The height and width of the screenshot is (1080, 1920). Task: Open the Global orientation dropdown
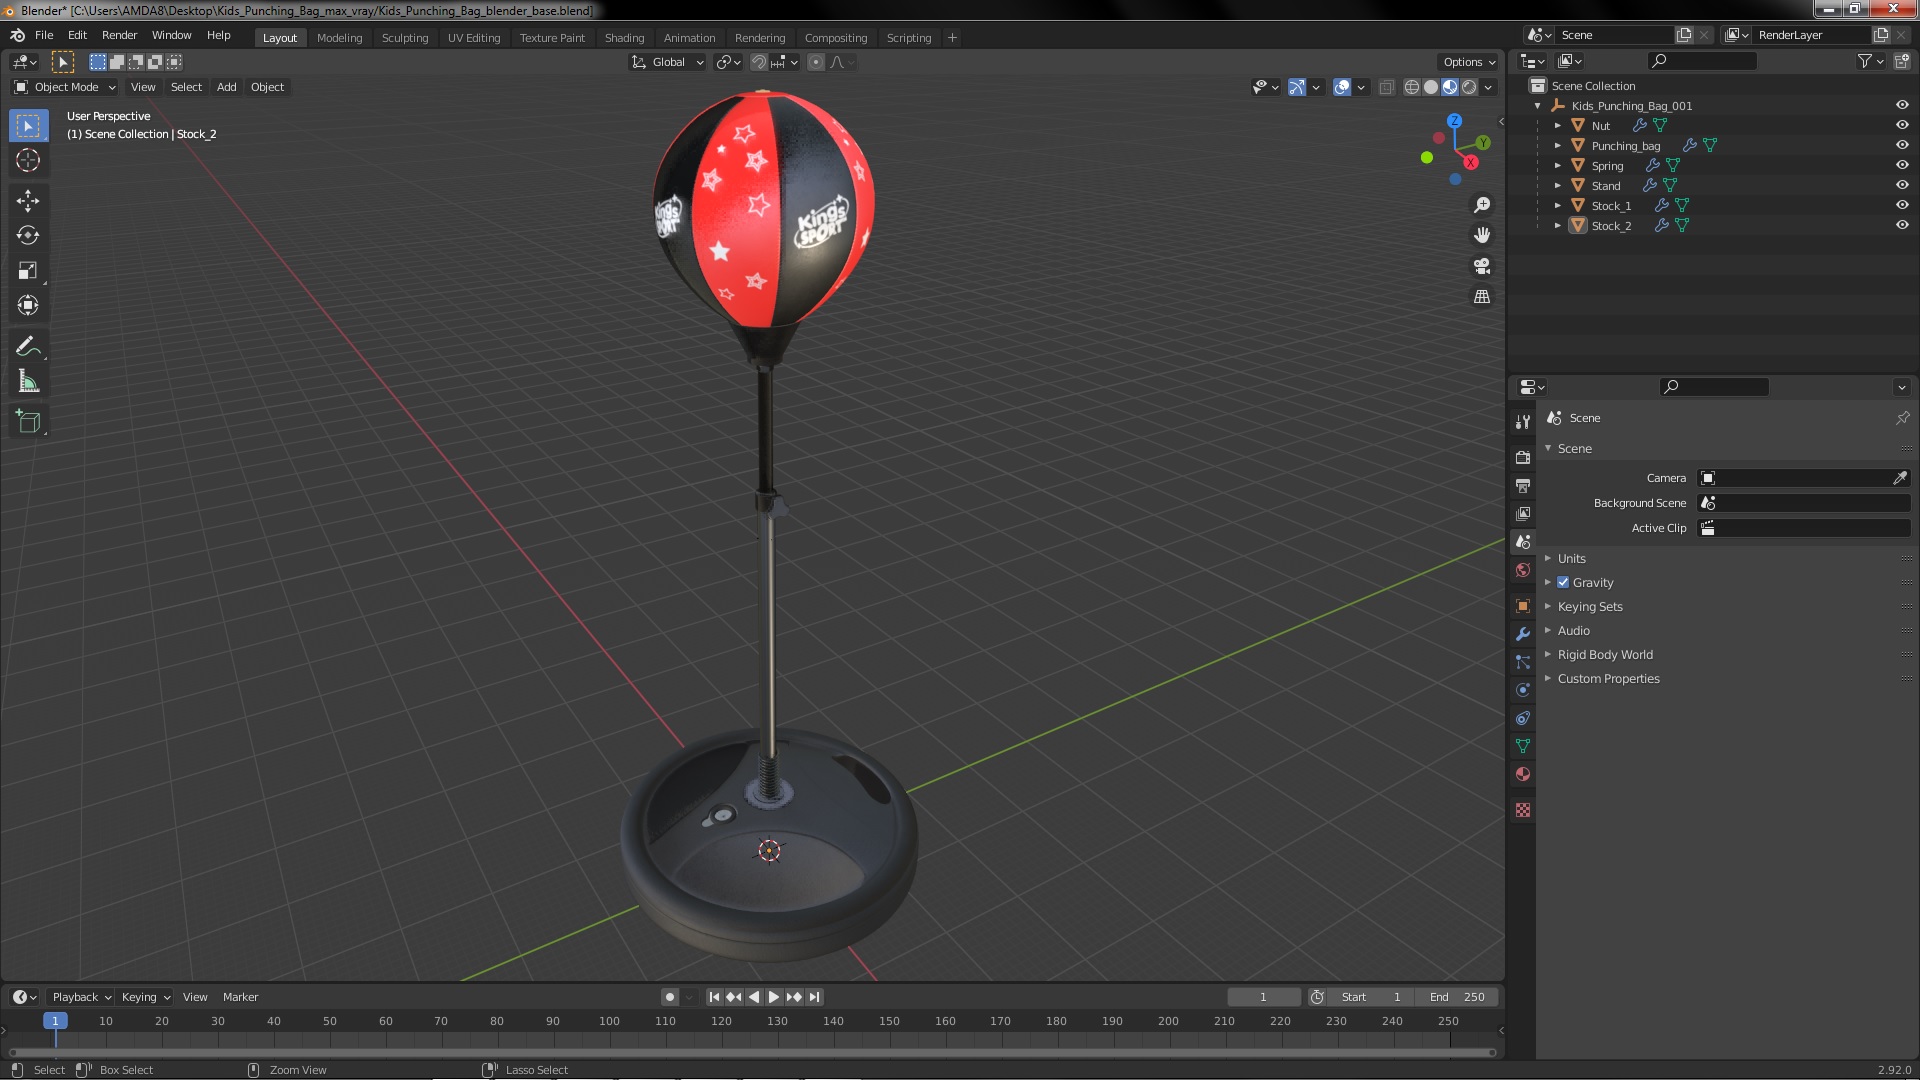coord(667,62)
